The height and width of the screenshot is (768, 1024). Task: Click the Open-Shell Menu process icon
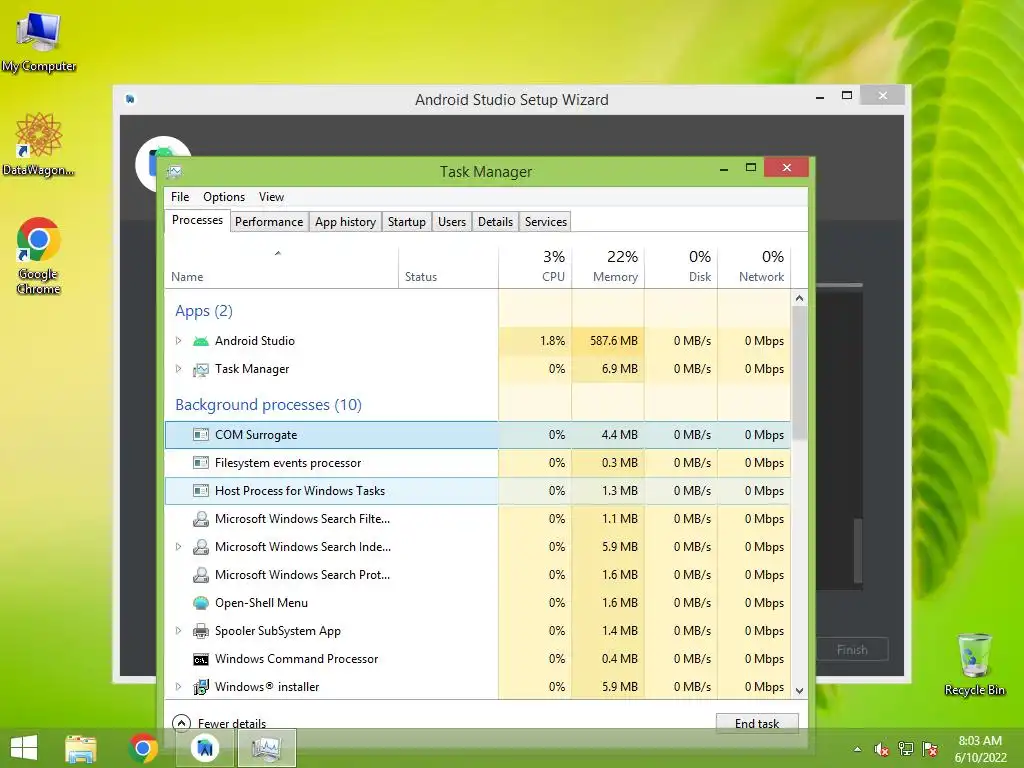coord(201,603)
